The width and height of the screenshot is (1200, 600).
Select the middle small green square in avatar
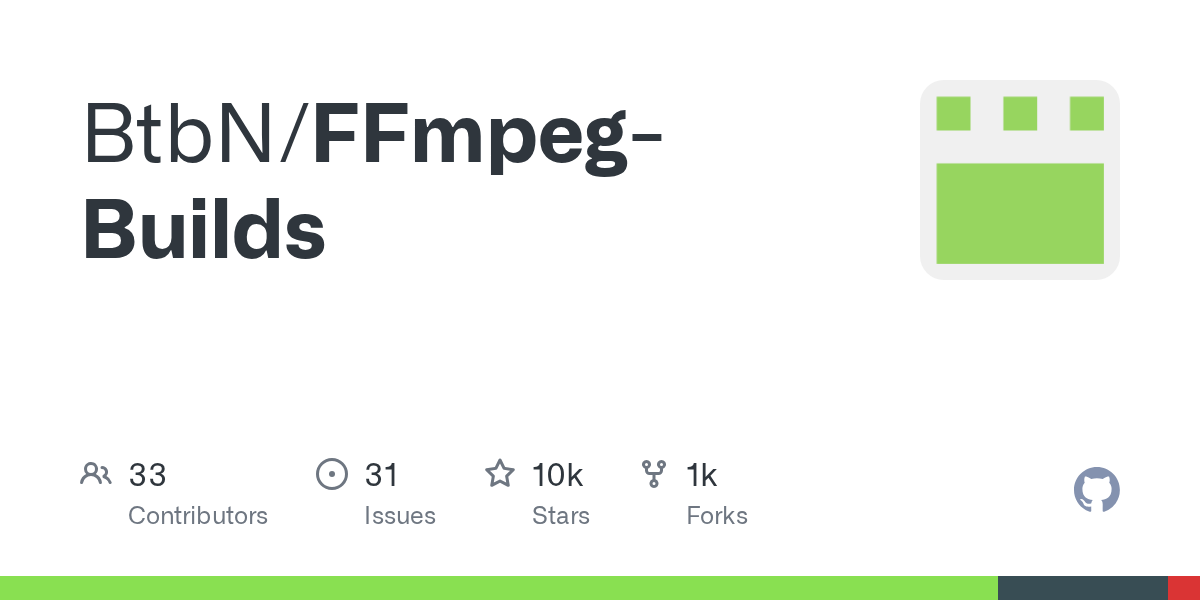1019,114
